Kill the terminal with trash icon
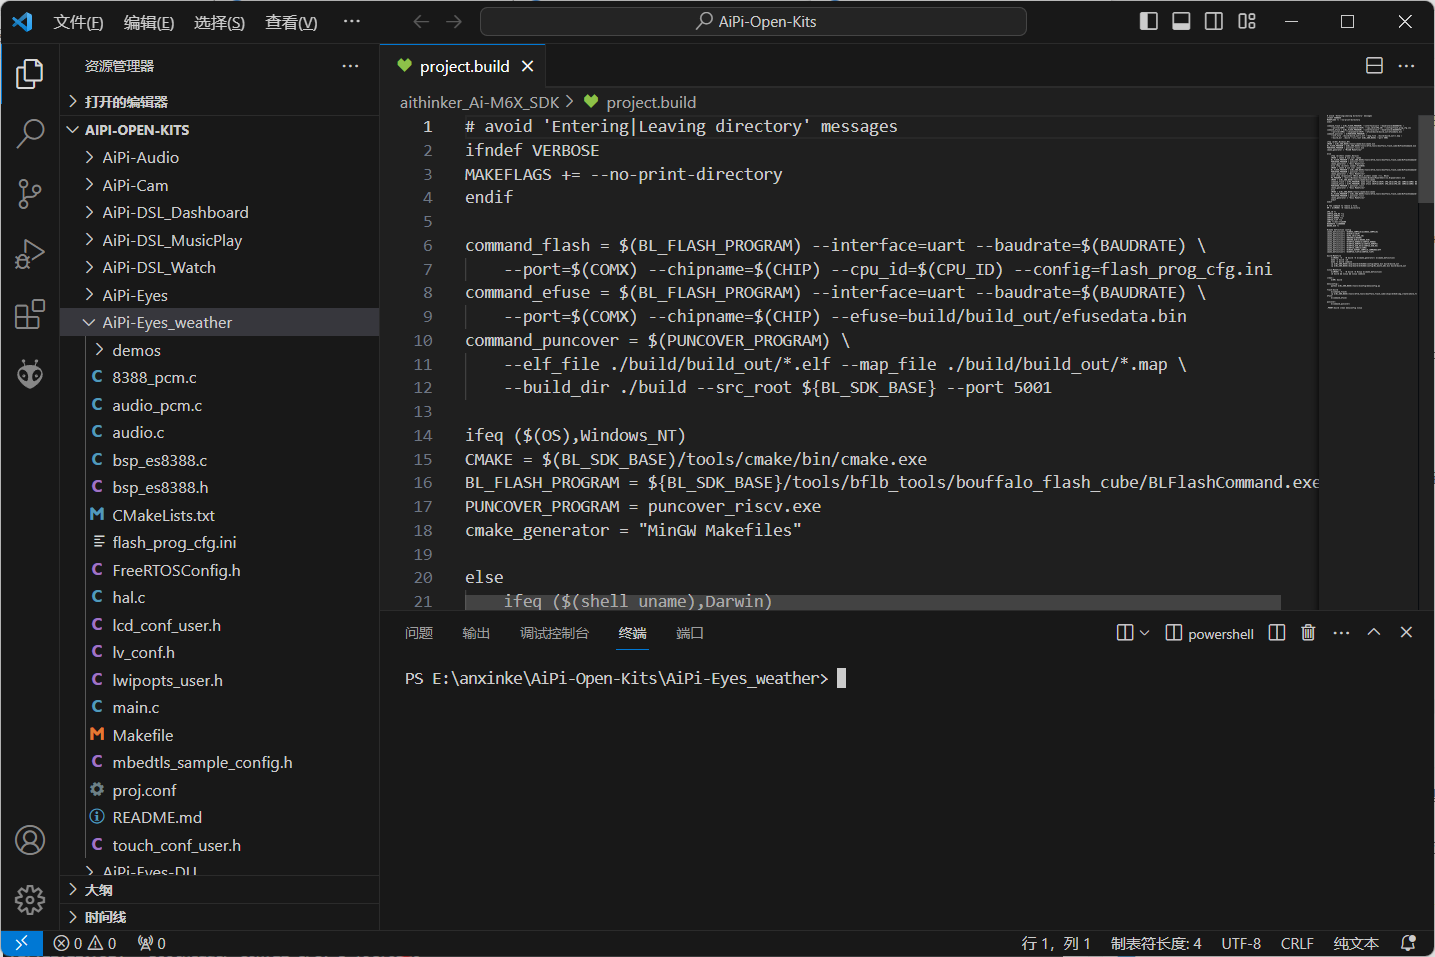 click(x=1308, y=633)
